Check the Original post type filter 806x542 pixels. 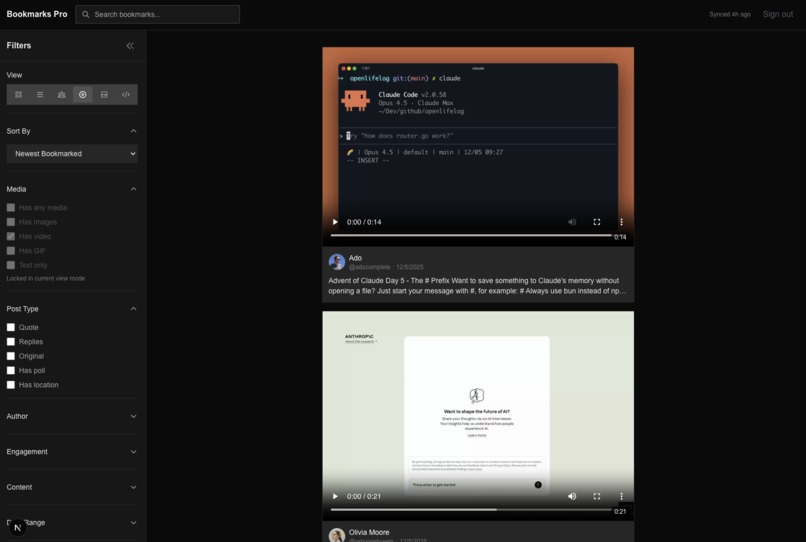[x=11, y=356]
